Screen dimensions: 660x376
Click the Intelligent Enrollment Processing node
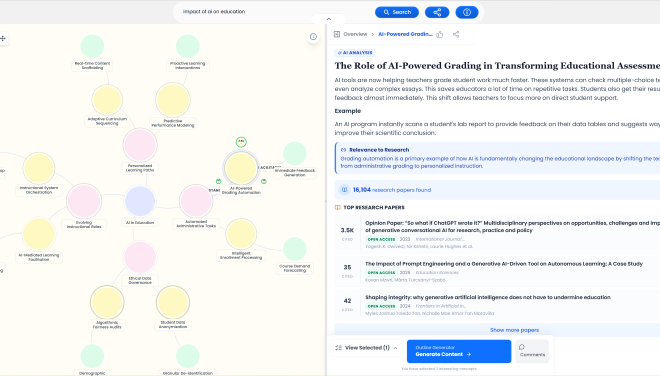[x=241, y=234]
